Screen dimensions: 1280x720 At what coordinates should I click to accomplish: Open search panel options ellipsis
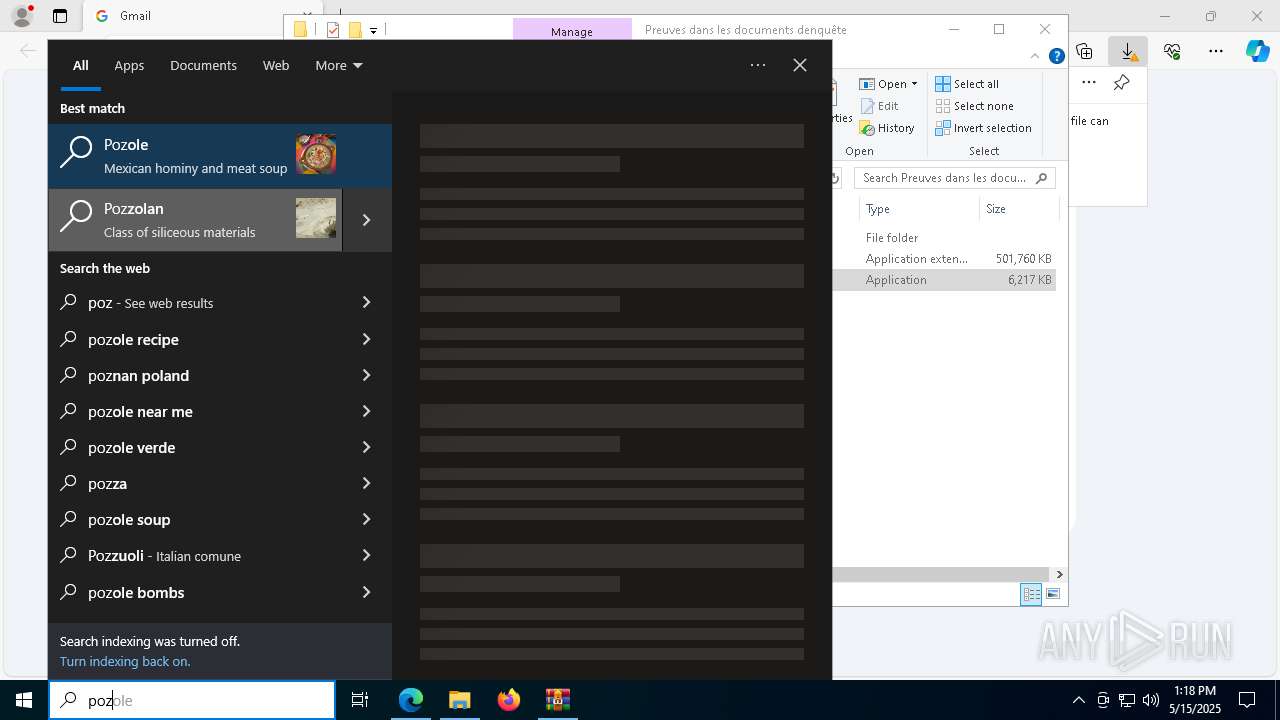click(x=758, y=65)
